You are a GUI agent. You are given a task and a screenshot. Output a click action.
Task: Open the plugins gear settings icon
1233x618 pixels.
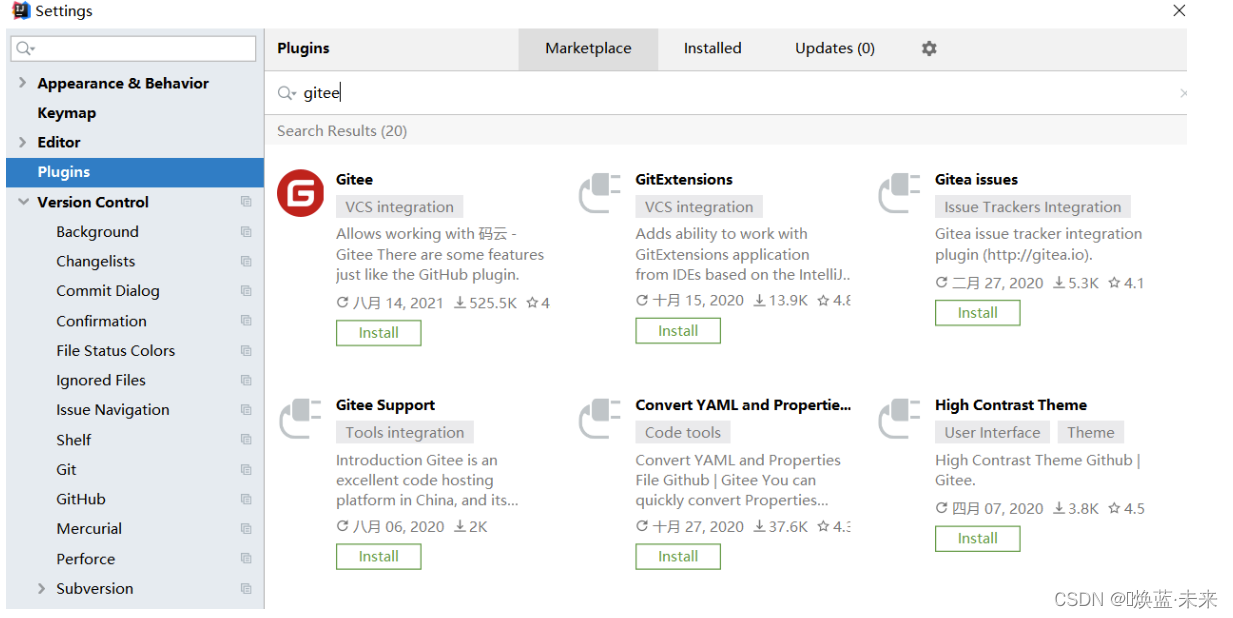click(929, 48)
